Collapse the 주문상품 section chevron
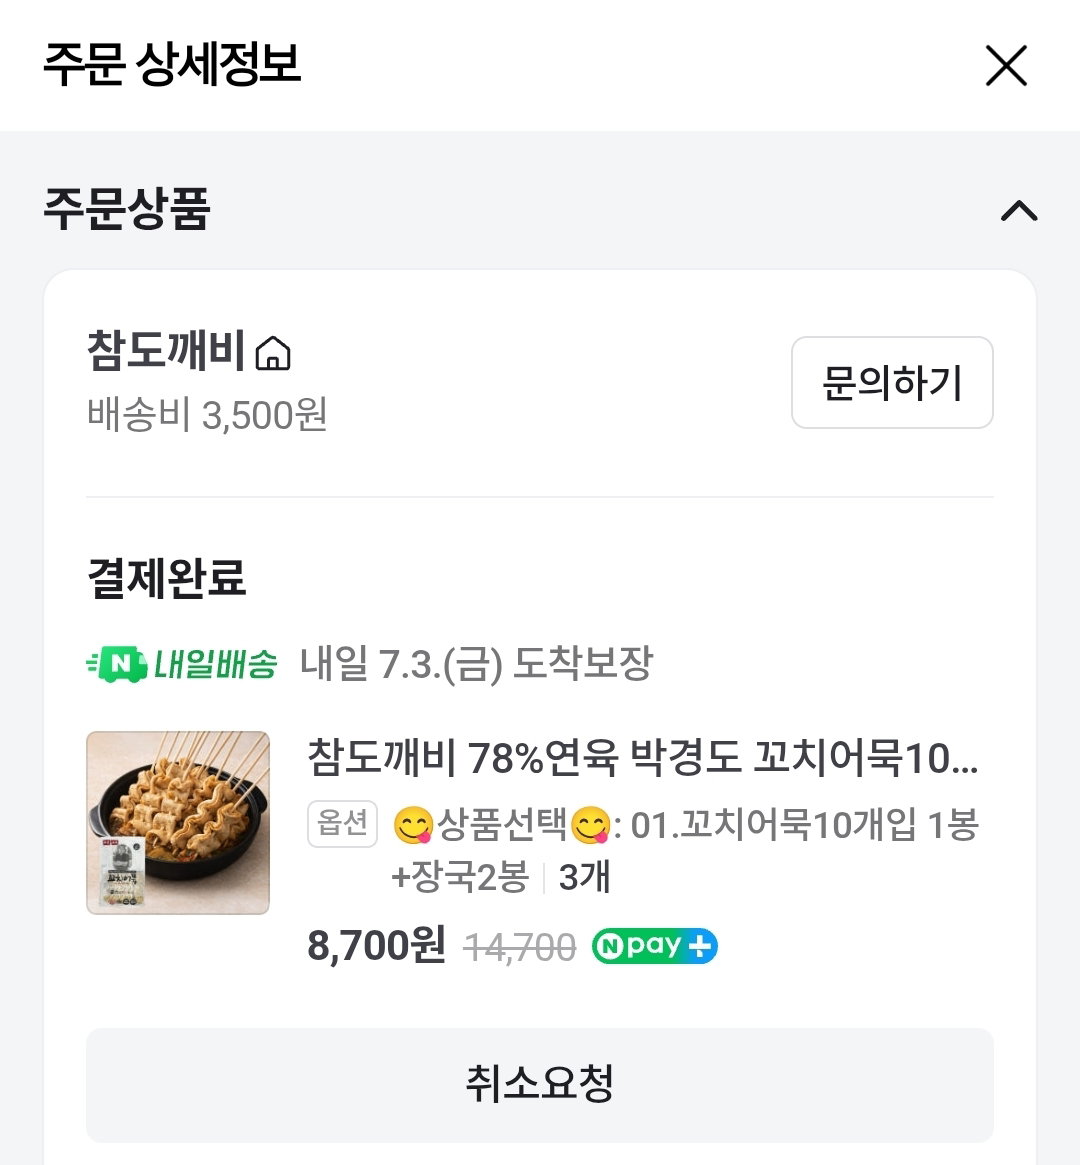1080x1165 pixels. coord(1018,211)
